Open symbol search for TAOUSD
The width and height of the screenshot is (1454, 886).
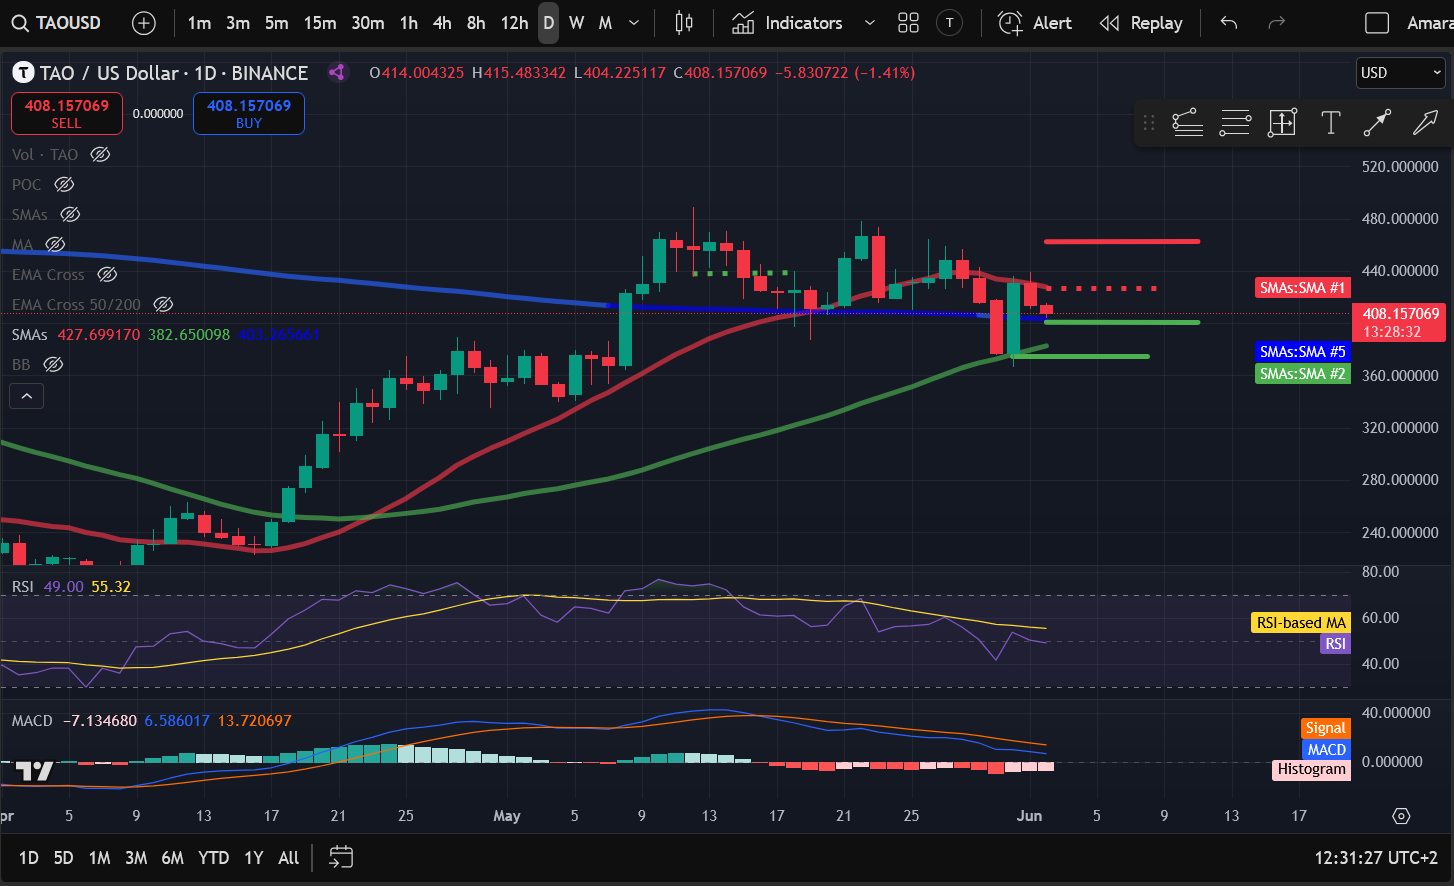point(58,23)
